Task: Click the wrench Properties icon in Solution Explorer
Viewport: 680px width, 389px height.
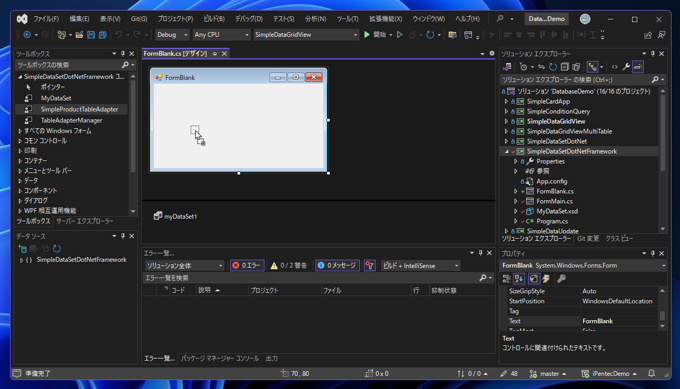Action: point(626,67)
